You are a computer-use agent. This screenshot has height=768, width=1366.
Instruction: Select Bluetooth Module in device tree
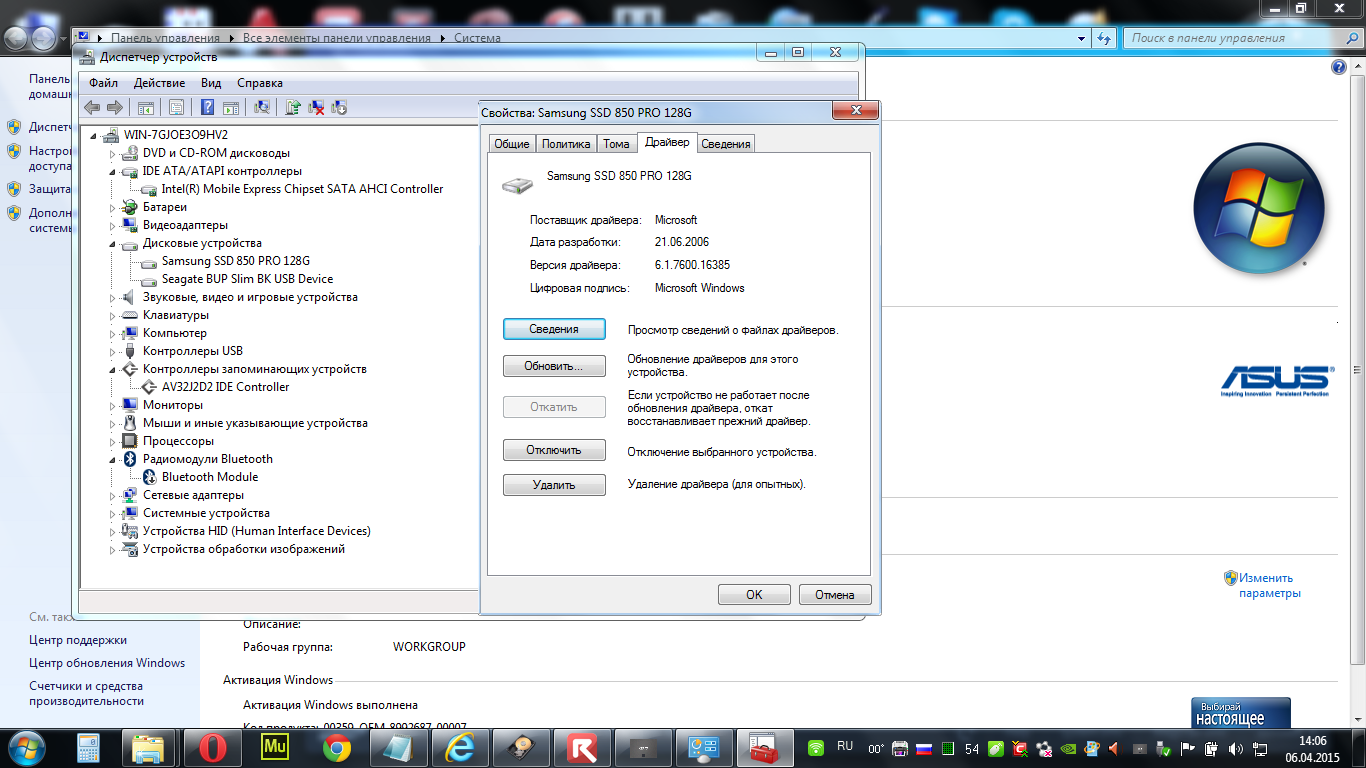[210, 477]
